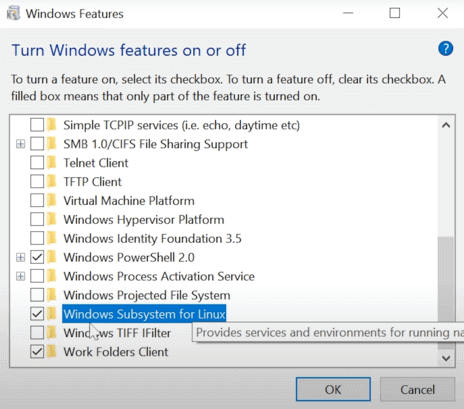Click folder icon beside Windows Subsystem for Linux
Screen dimensions: 464x409
[51, 314]
